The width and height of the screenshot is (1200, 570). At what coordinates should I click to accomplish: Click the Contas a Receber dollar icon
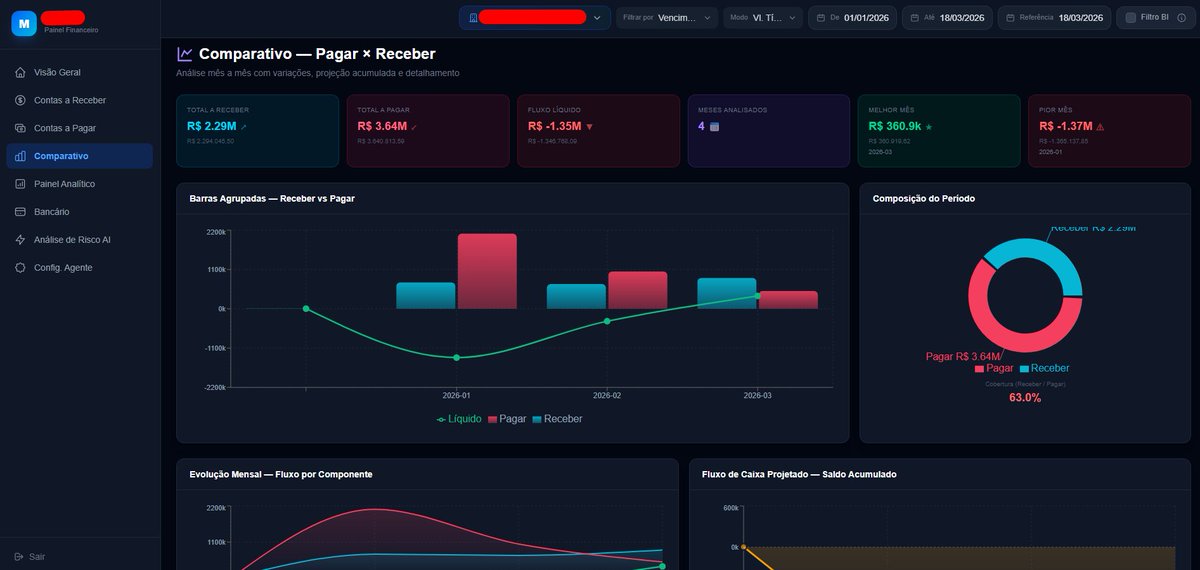(x=21, y=100)
